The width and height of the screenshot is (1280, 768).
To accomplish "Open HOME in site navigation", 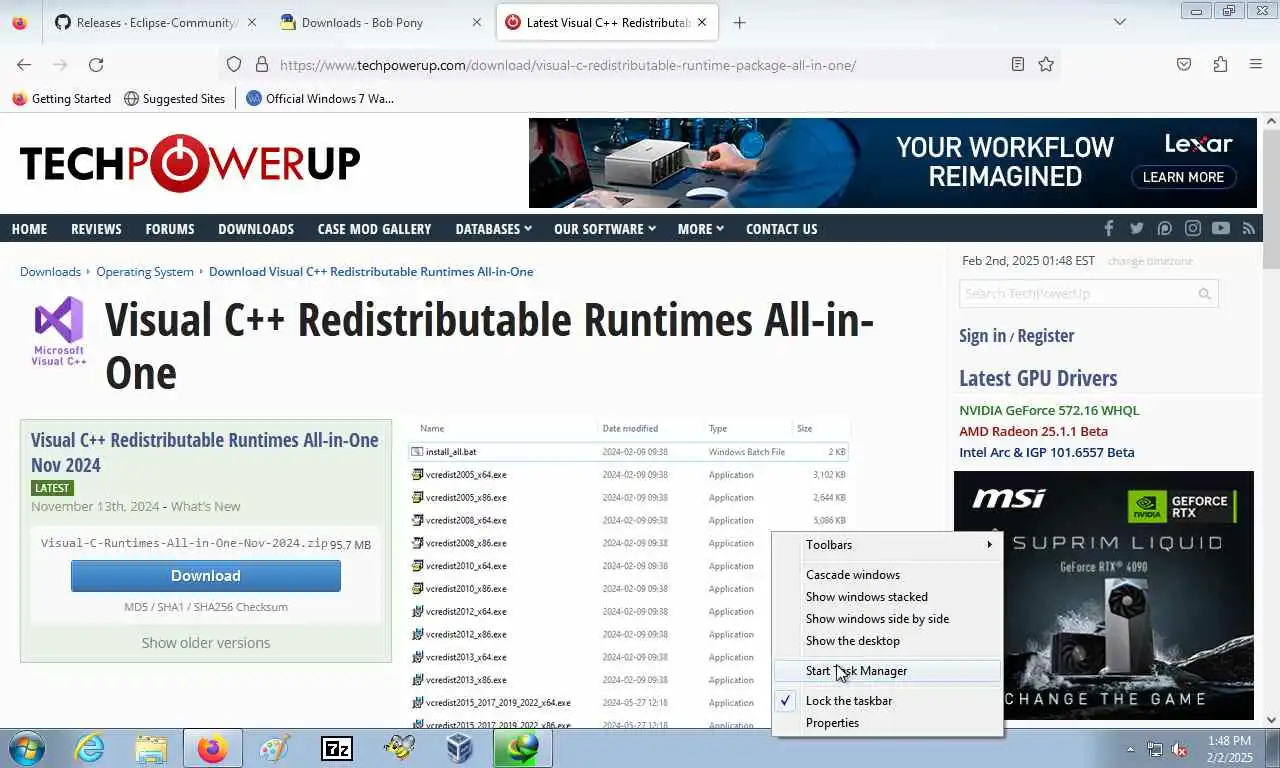I will pyautogui.click(x=29, y=229).
